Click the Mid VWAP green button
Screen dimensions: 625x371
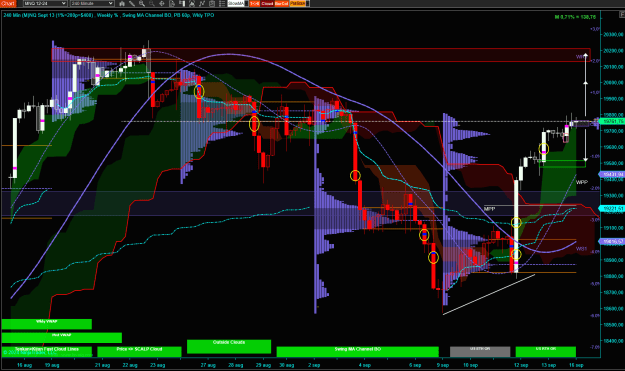pos(61,338)
